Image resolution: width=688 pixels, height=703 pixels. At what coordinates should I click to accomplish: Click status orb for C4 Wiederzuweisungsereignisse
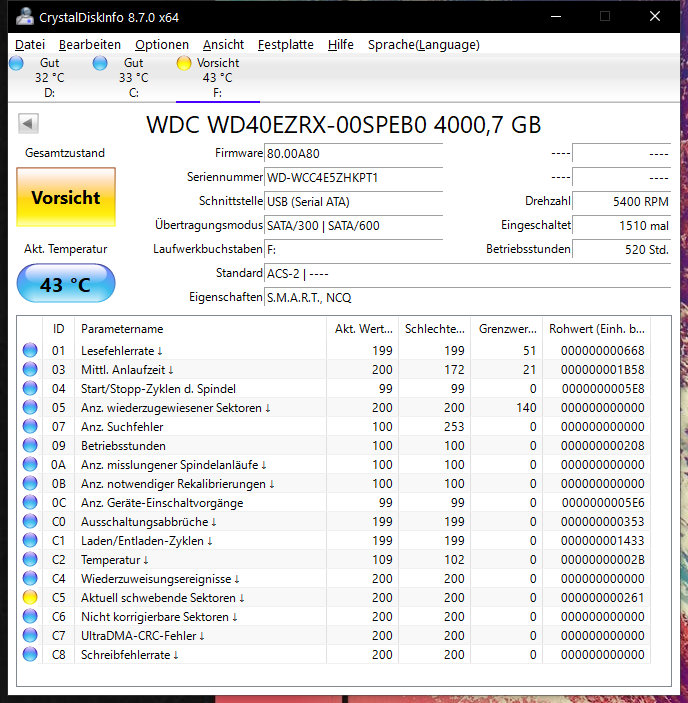(30, 578)
